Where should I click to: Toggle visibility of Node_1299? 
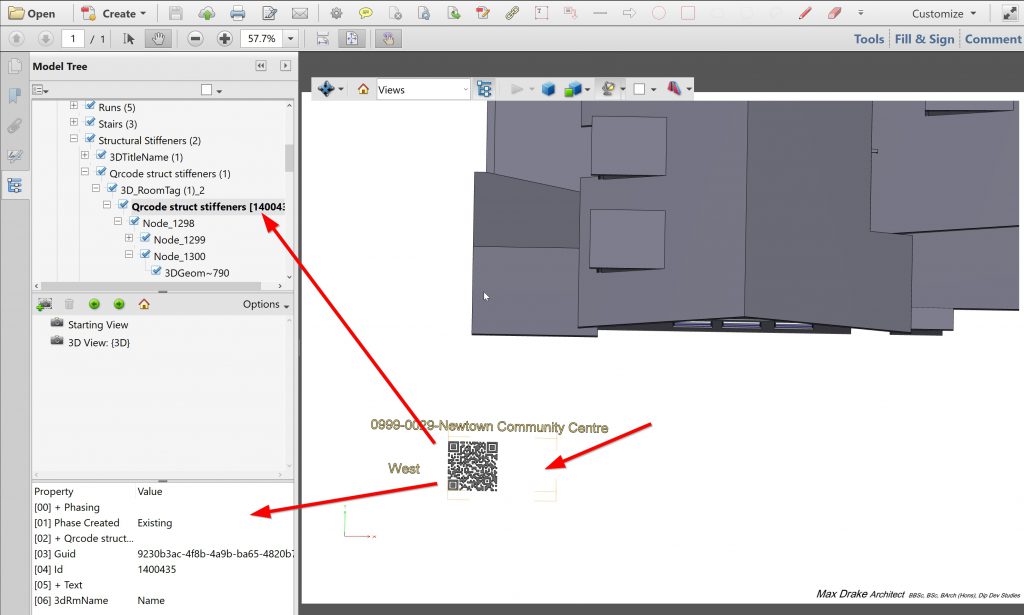coord(146,239)
